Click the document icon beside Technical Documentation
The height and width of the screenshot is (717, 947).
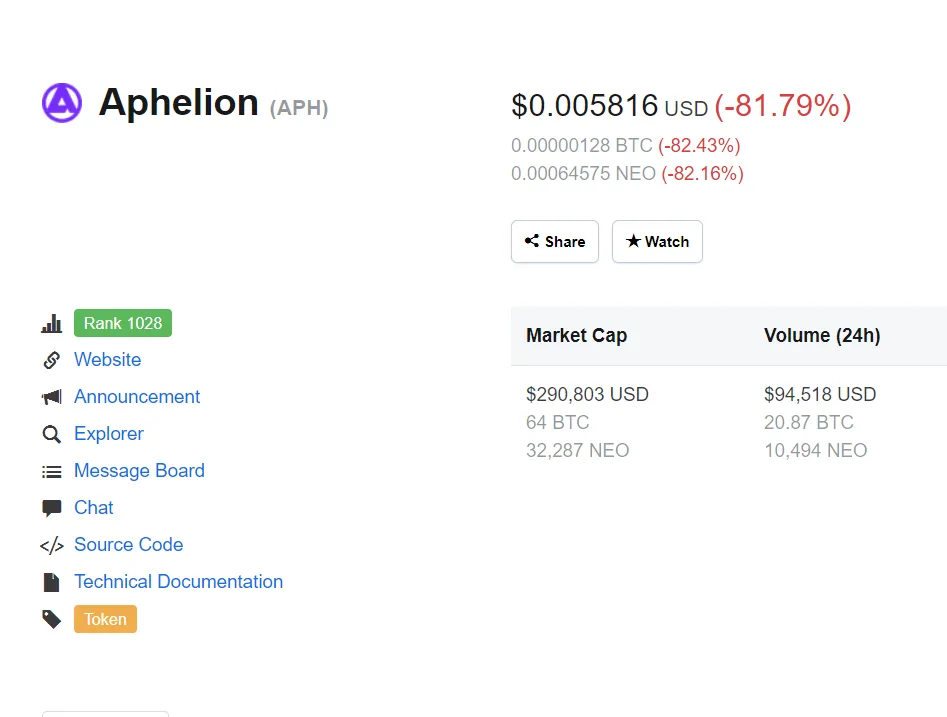click(x=51, y=582)
